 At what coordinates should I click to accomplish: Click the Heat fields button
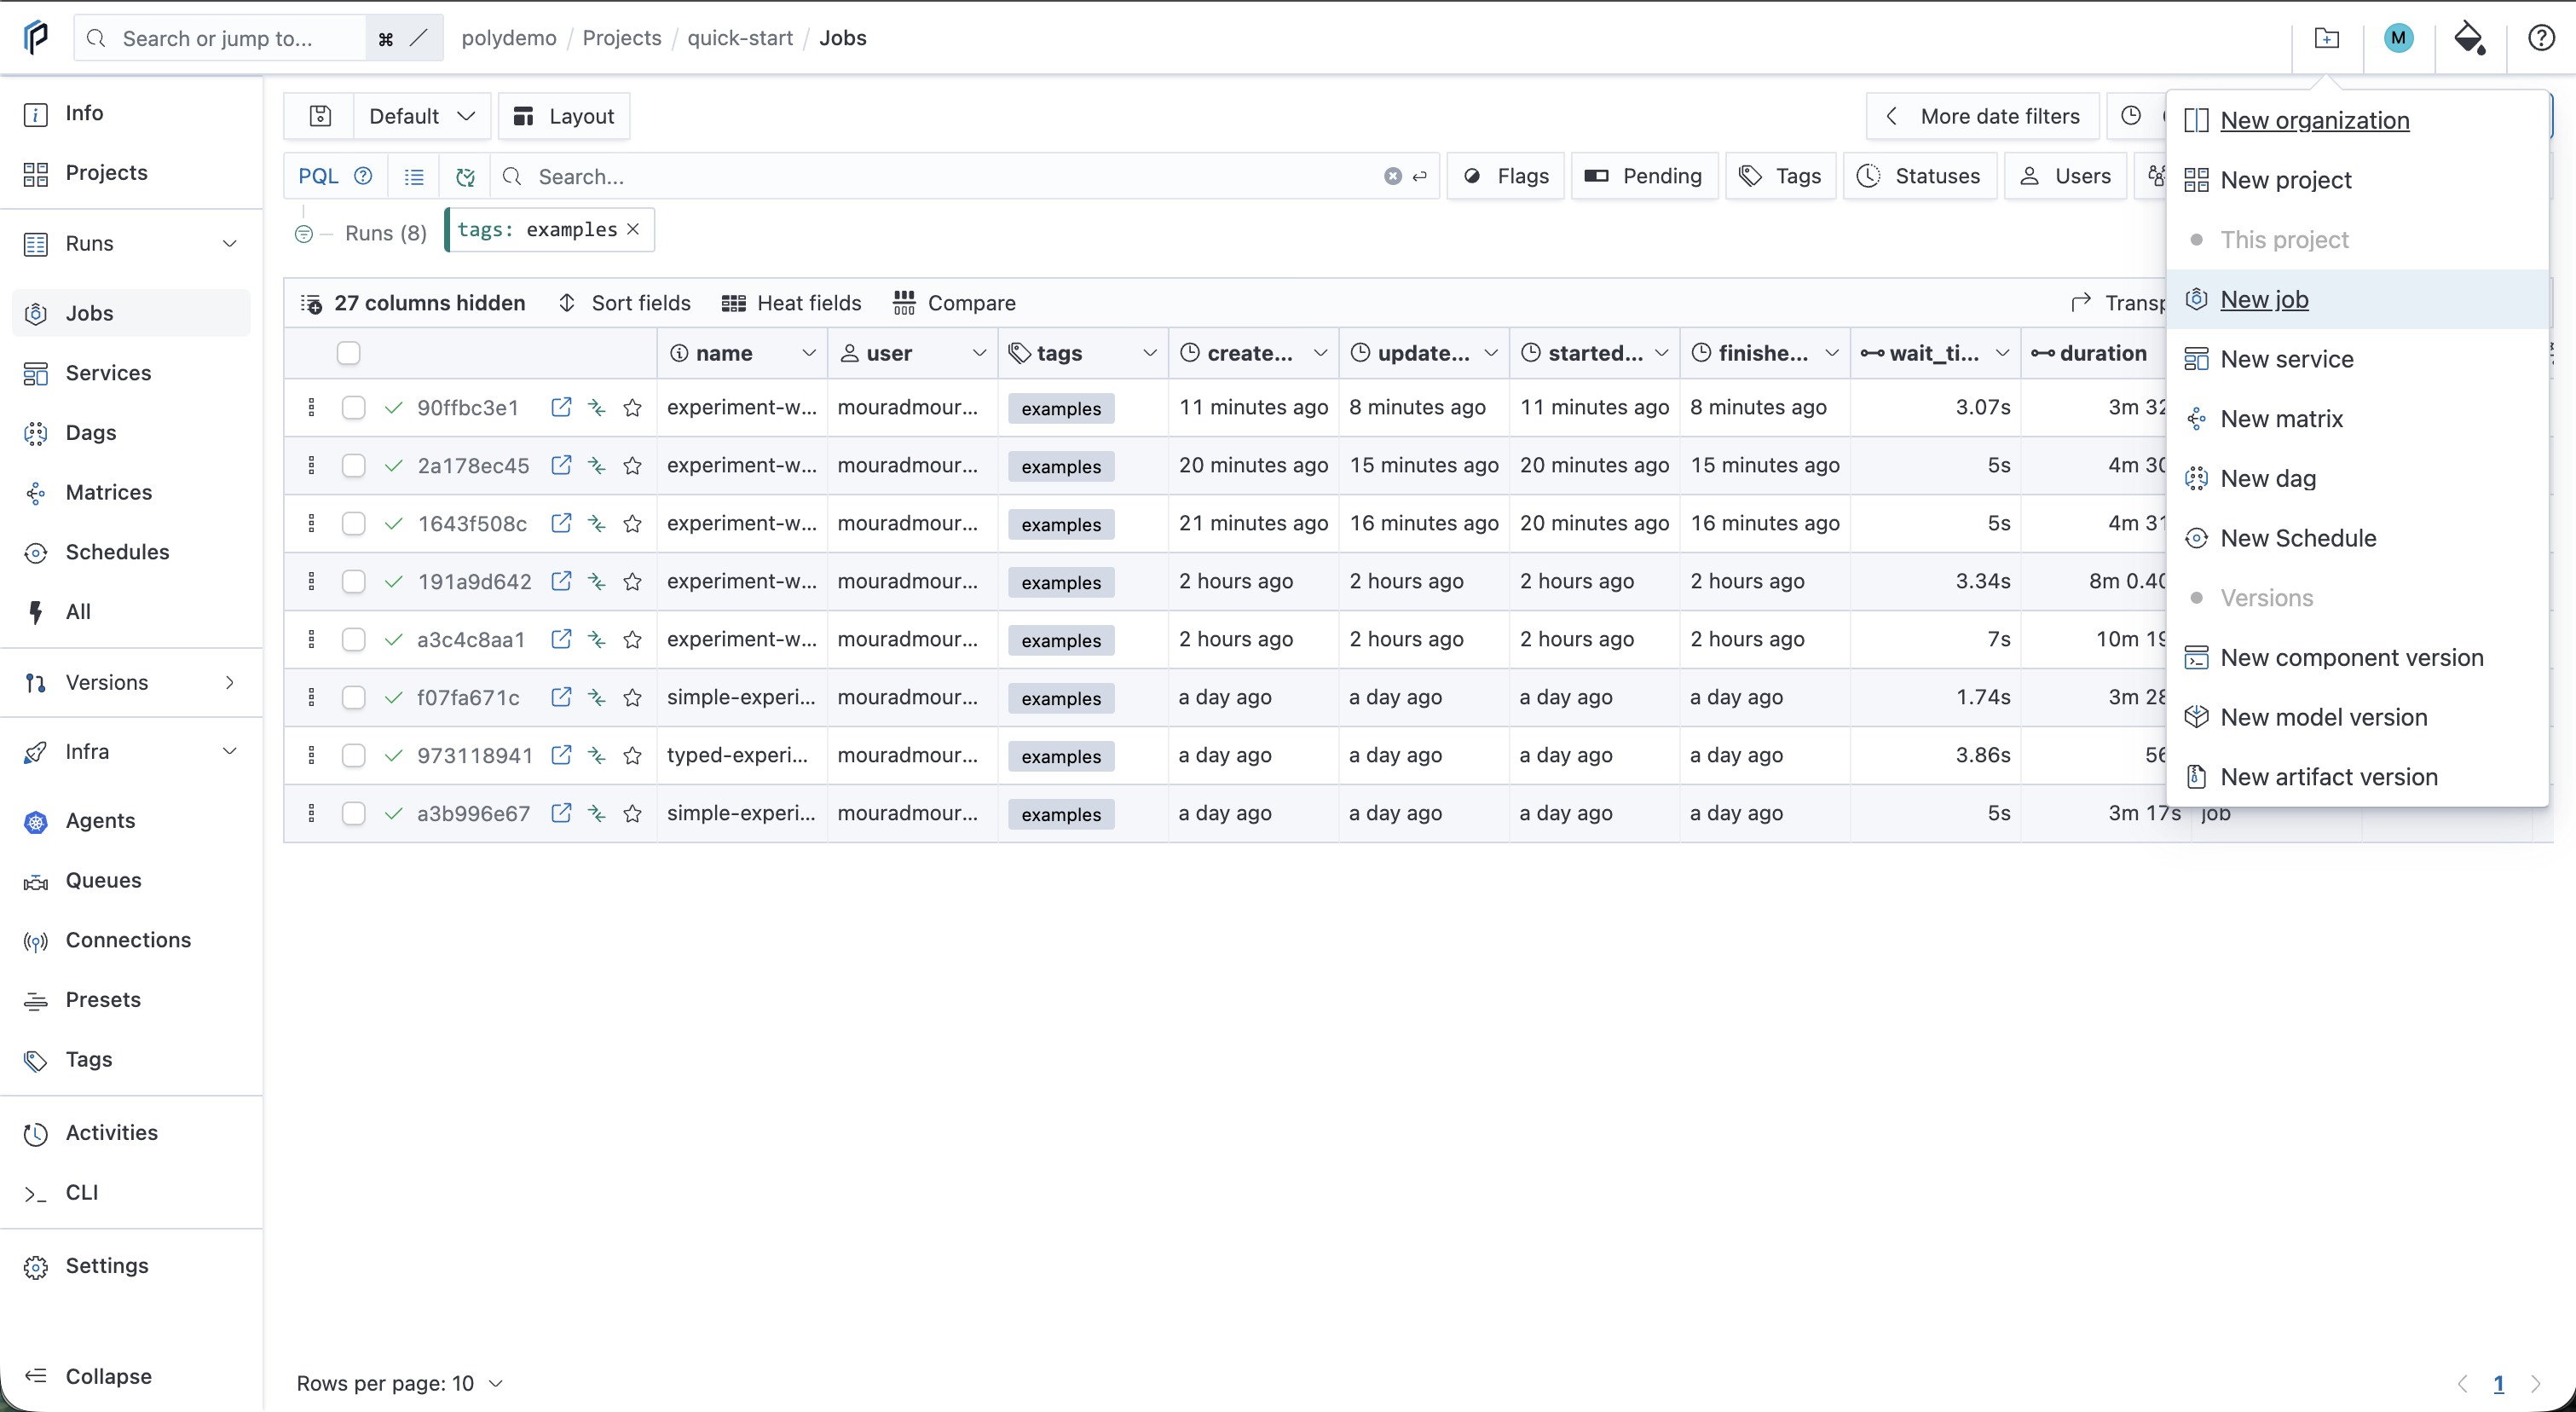coord(791,303)
